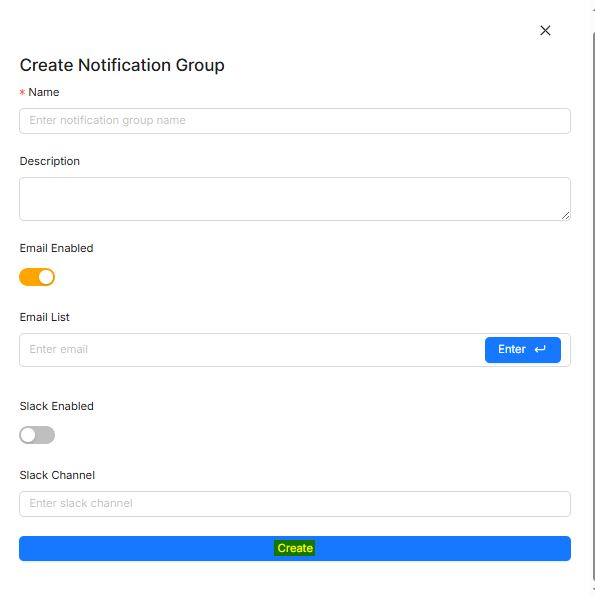This screenshot has width=595, height=597.
Task: Focus the notification group name field
Action: [295, 121]
